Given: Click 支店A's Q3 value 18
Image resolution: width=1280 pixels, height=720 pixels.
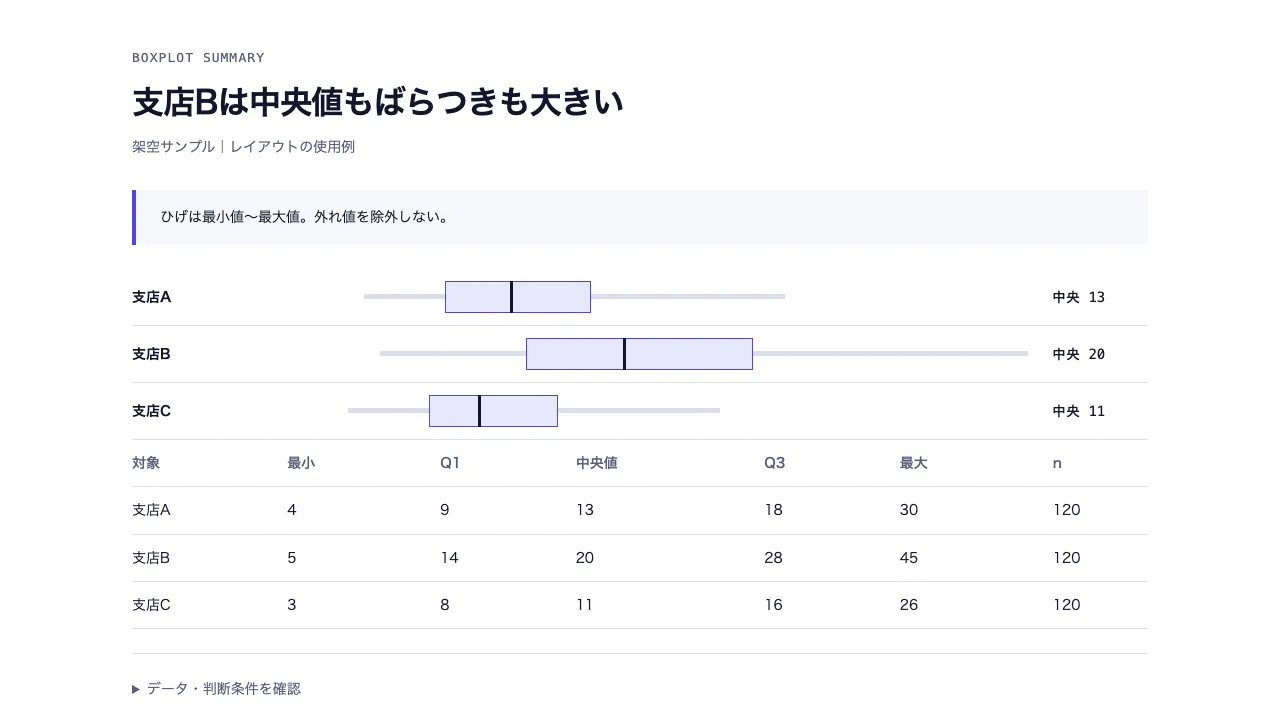Looking at the screenshot, I should pyautogui.click(x=774, y=510).
